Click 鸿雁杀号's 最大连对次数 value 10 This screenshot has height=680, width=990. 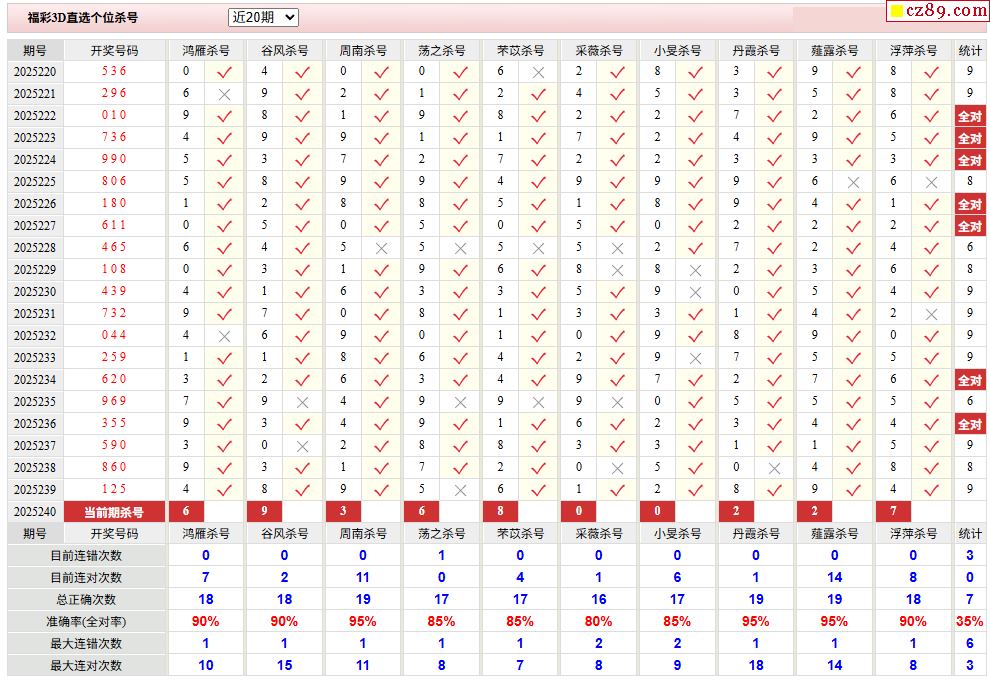coord(206,665)
